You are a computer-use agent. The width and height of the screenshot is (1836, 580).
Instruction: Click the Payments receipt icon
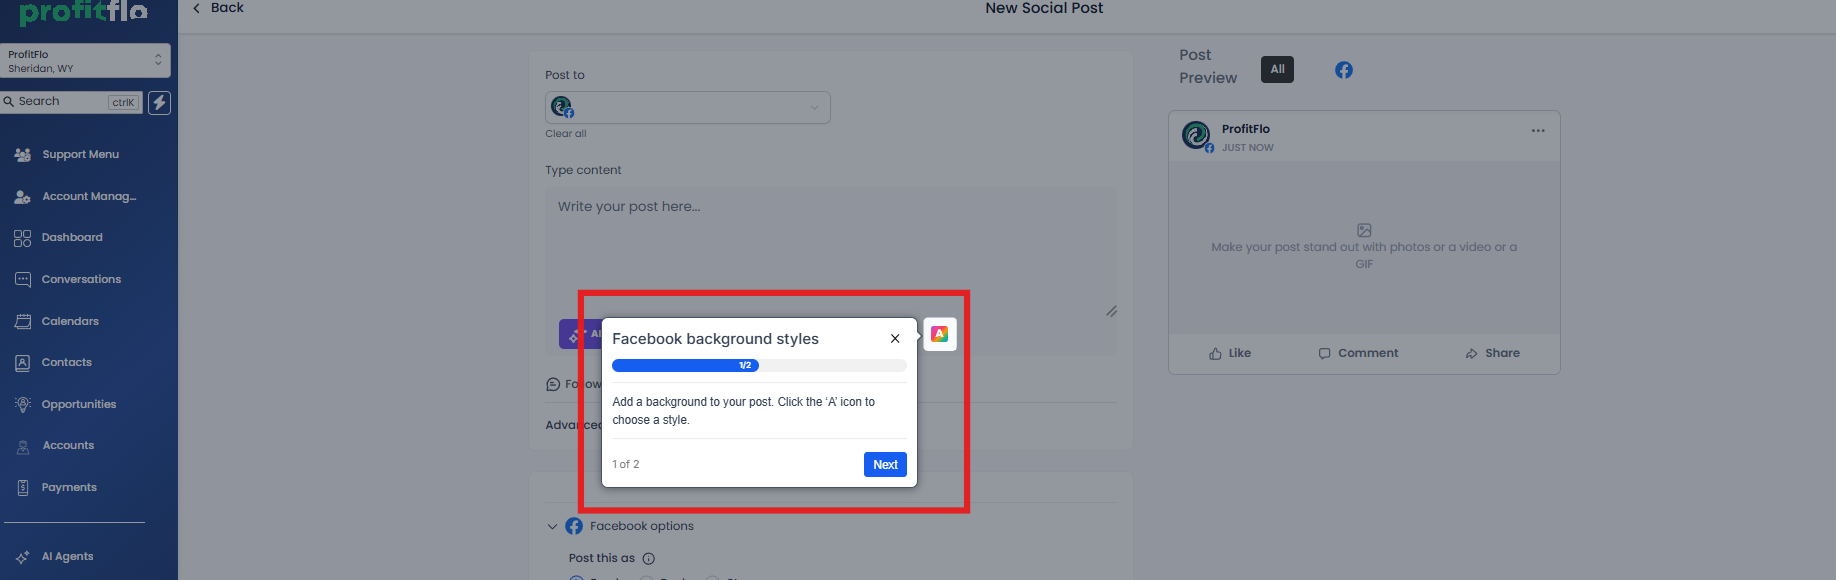coord(23,488)
